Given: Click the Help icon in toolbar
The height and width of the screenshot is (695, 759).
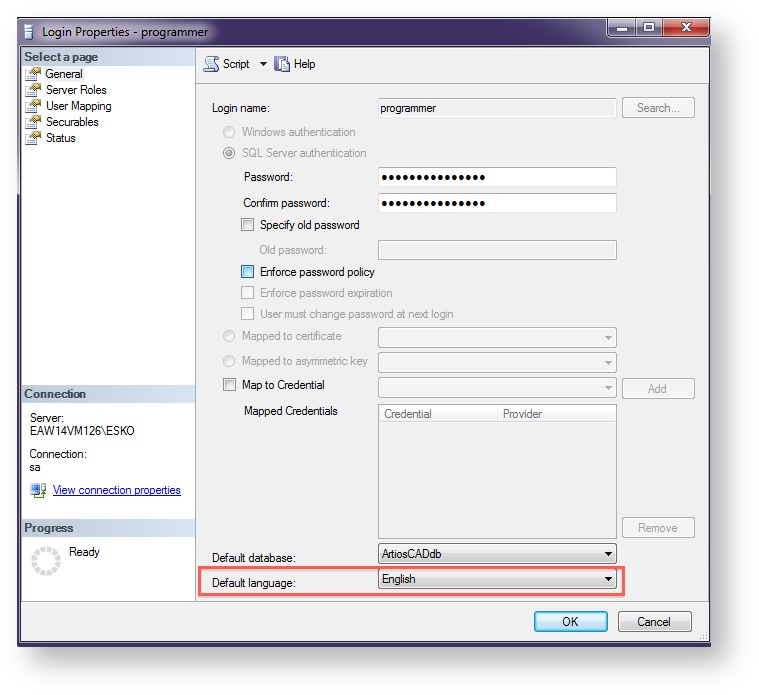Looking at the screenshot, I should pyautogui.click(x=282, y=64).
